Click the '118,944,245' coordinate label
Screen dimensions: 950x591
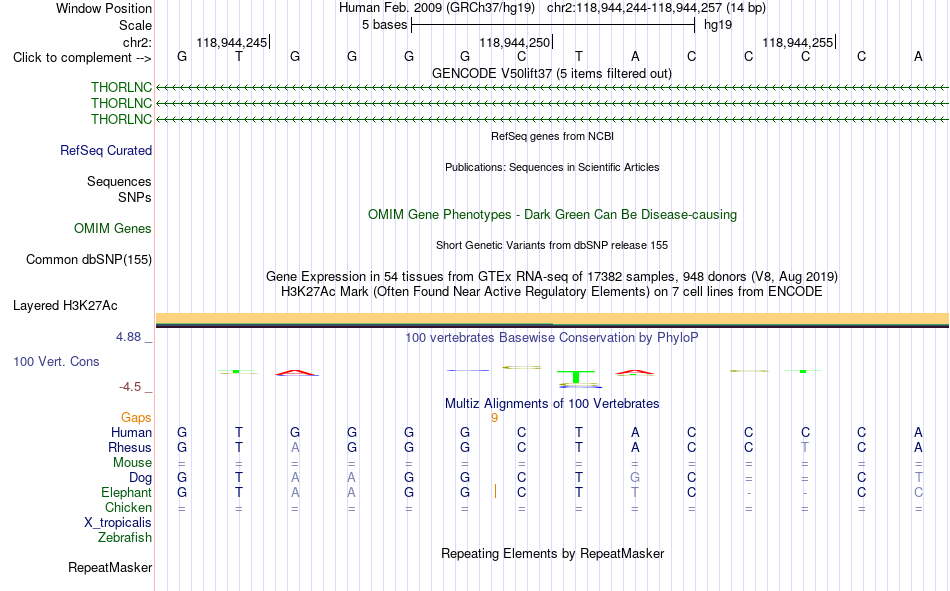coord(231,42)
